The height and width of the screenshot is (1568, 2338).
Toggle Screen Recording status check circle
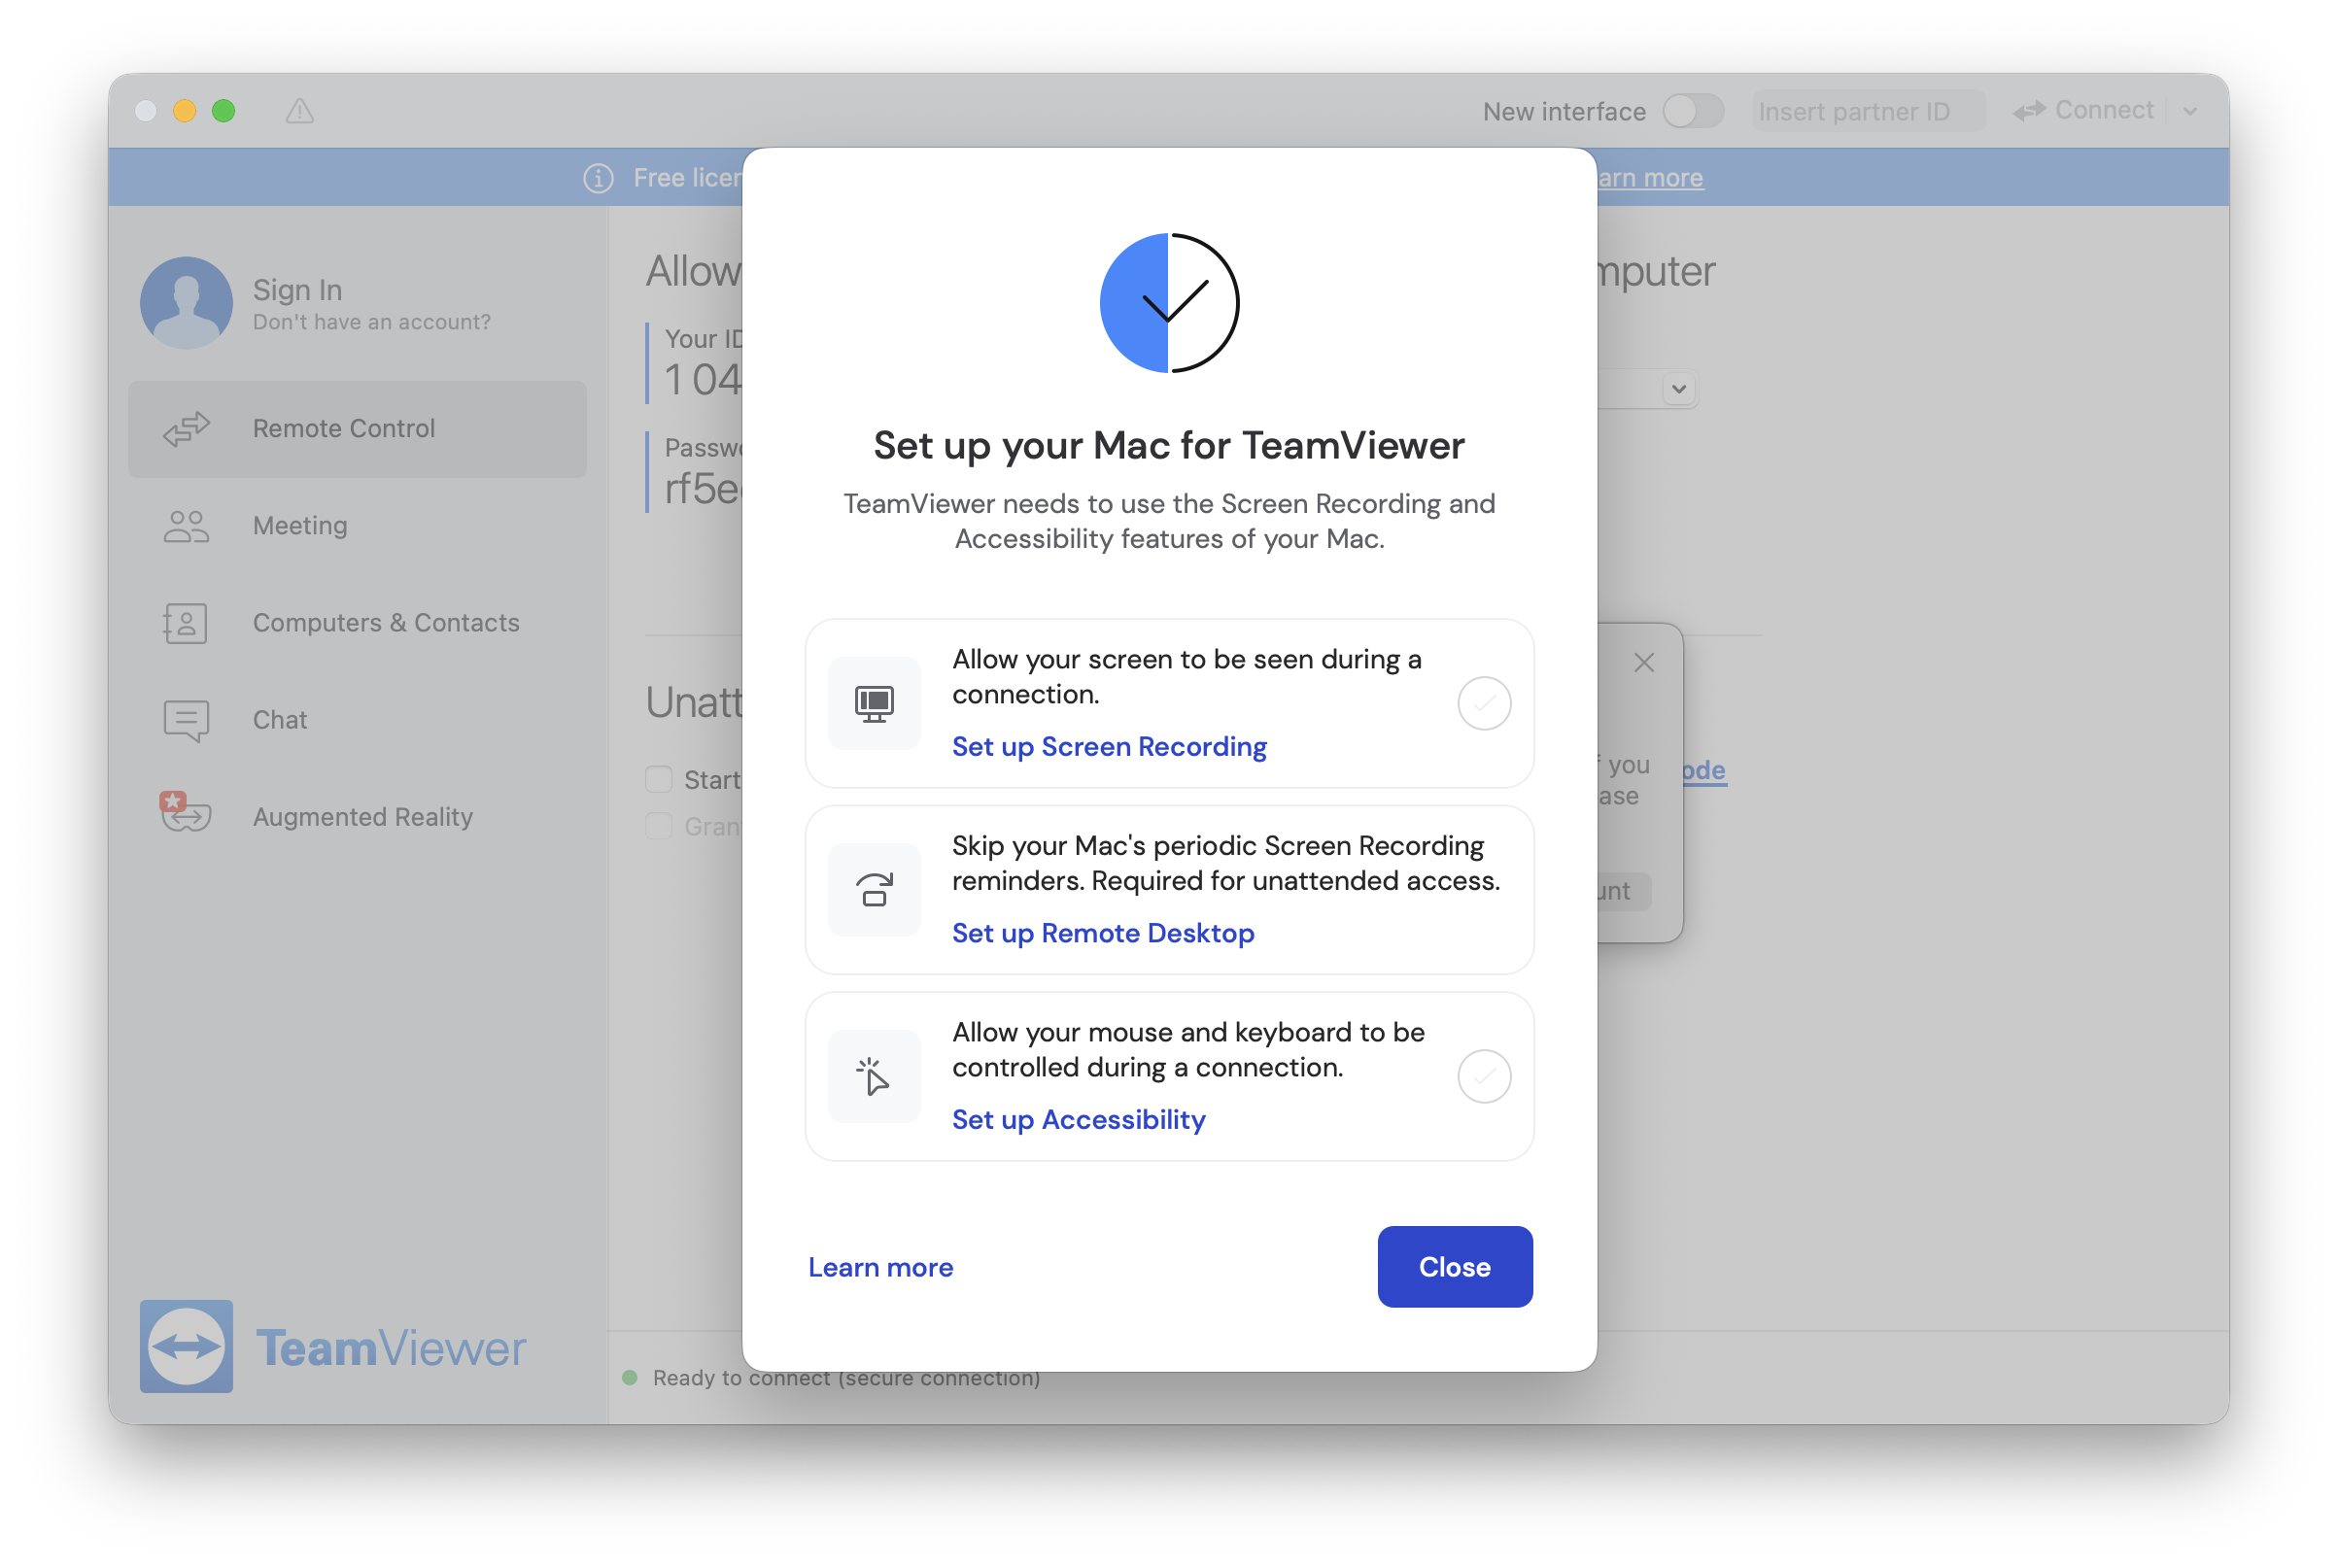tap(1484, 703)
